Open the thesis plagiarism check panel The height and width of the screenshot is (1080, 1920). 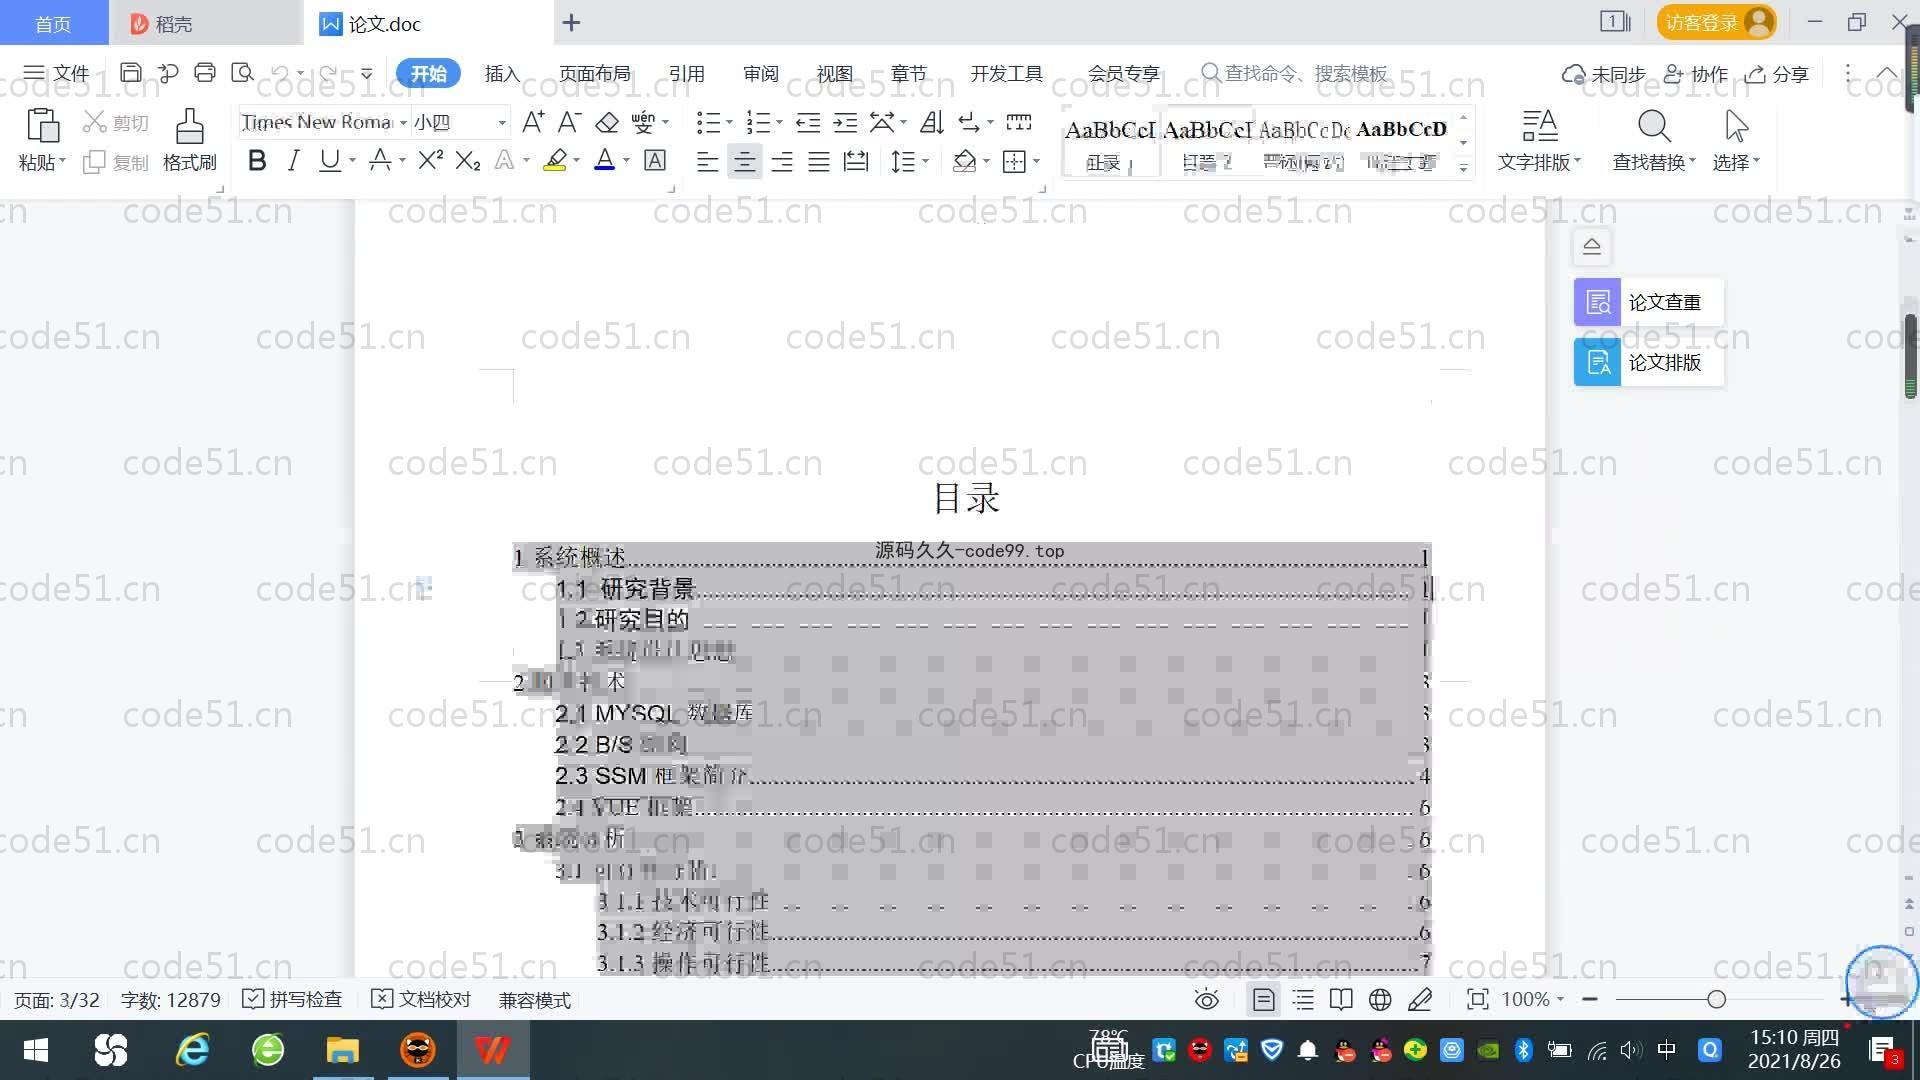pyautogui.click(x=1648, y=302)
